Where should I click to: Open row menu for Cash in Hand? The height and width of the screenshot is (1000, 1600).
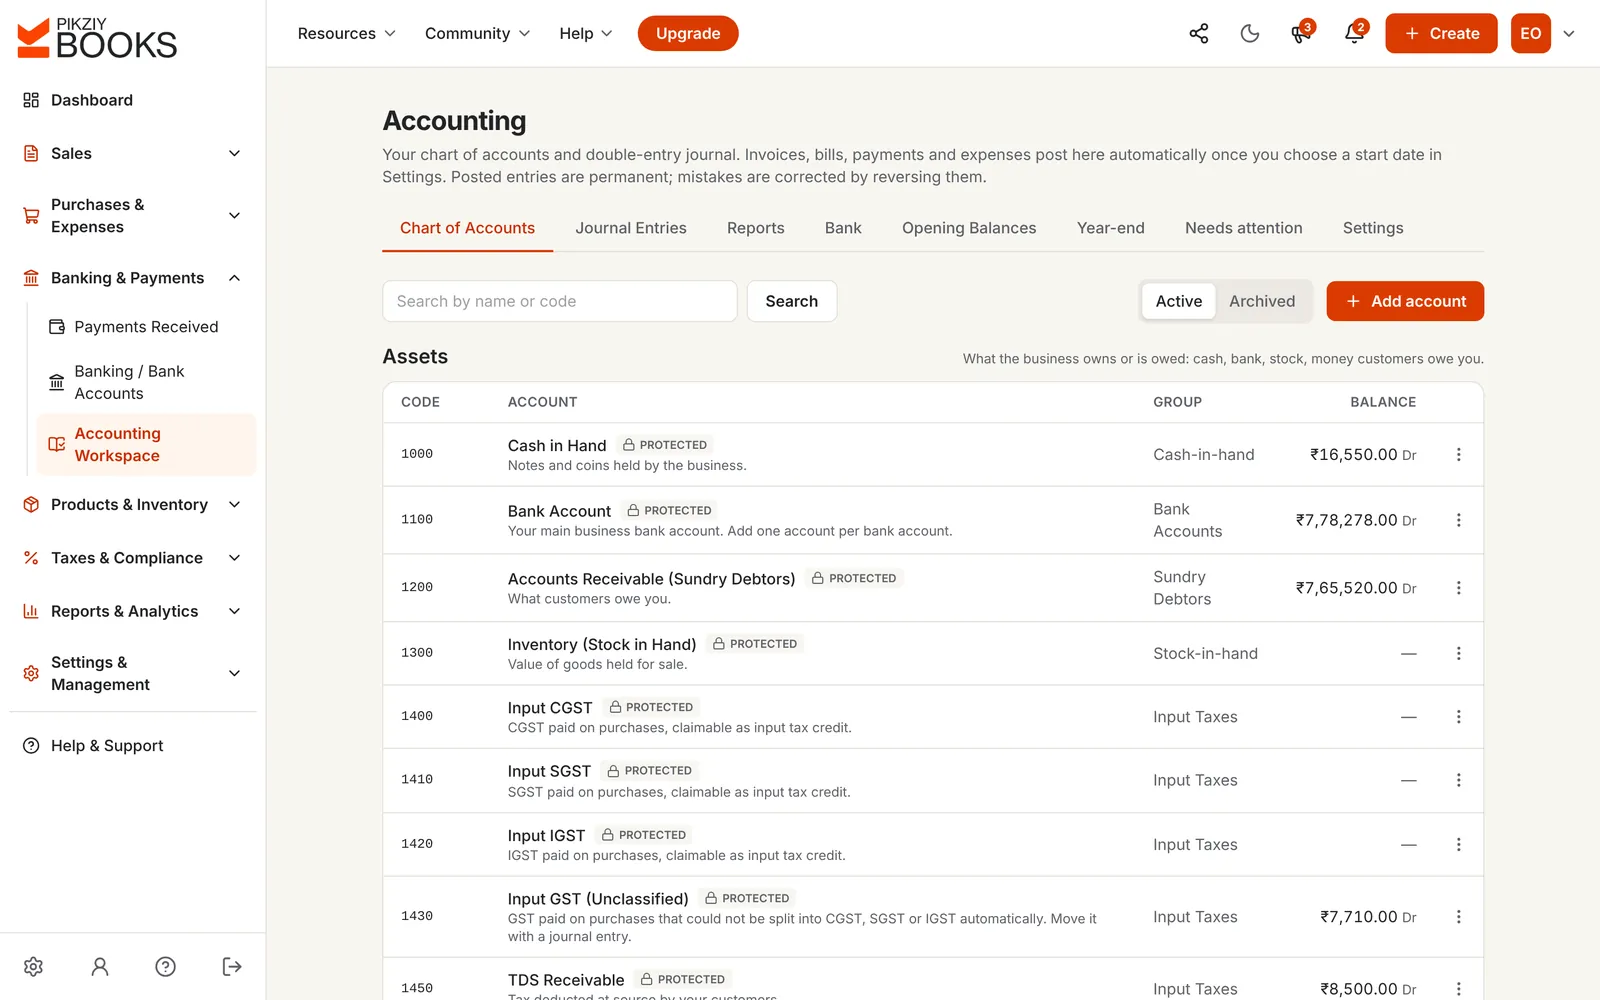point(1458,454)
